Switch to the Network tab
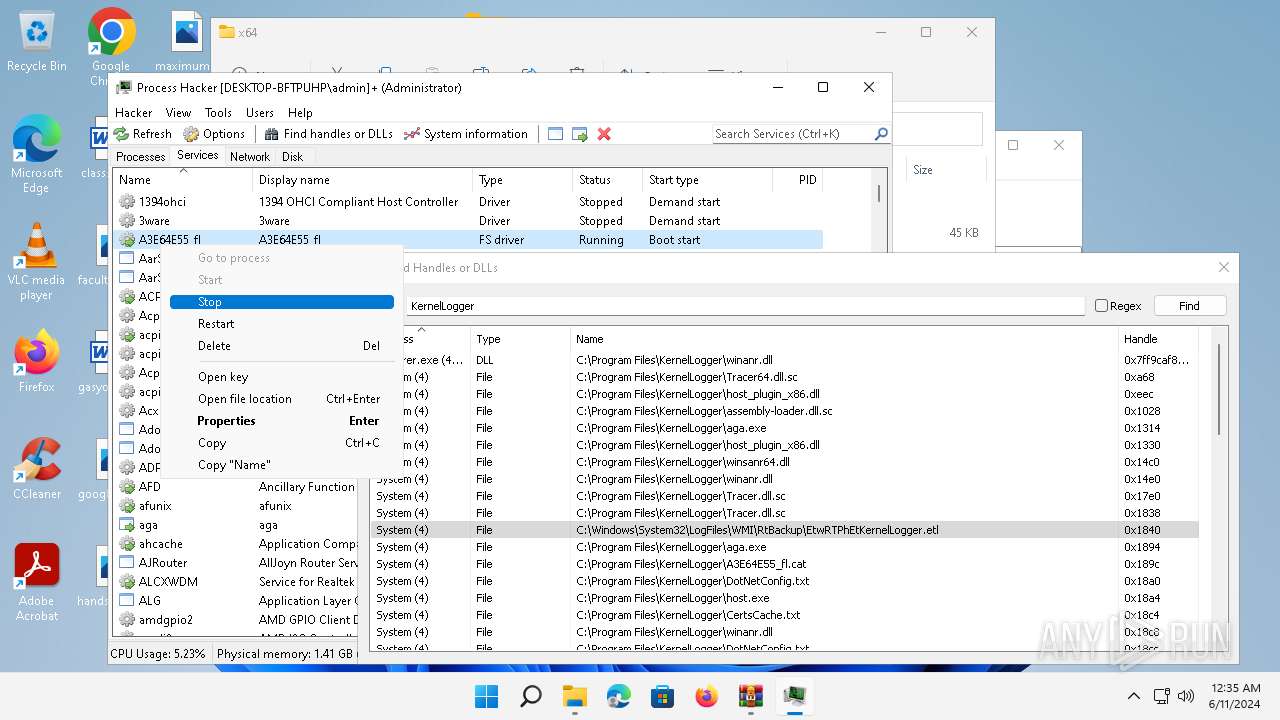 coord(249,157)
